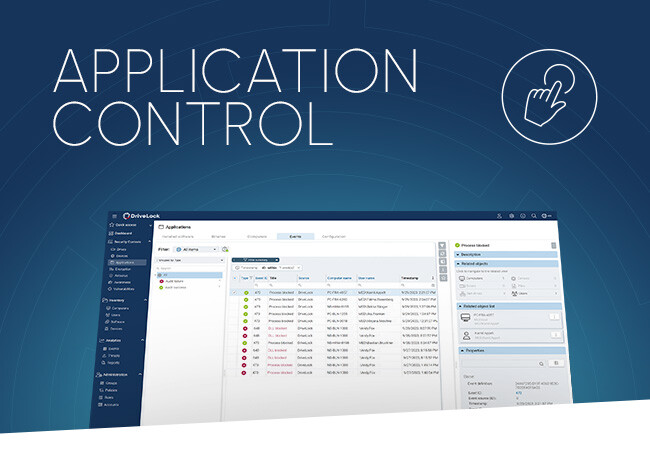This screenshot has height=450, width=650.
Task: Switch to the Binaries tab
Action: click(x=218, y=237)
